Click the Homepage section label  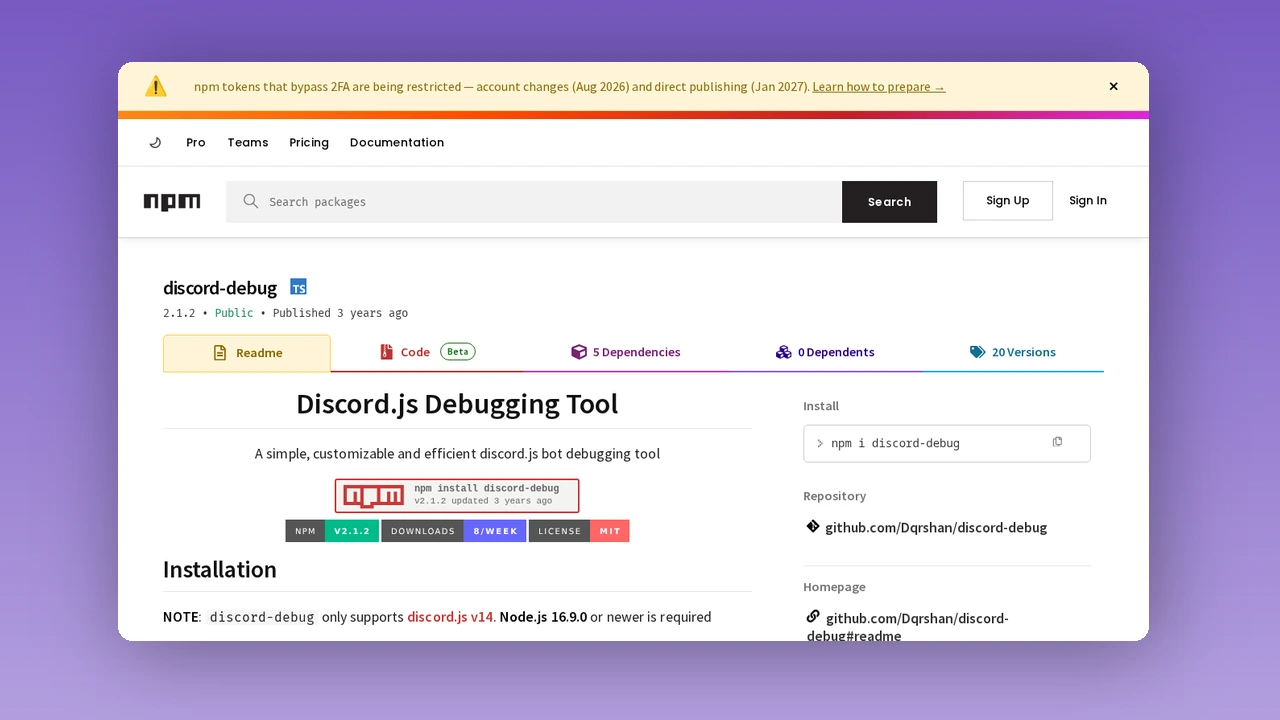click(x=834, y=587)
